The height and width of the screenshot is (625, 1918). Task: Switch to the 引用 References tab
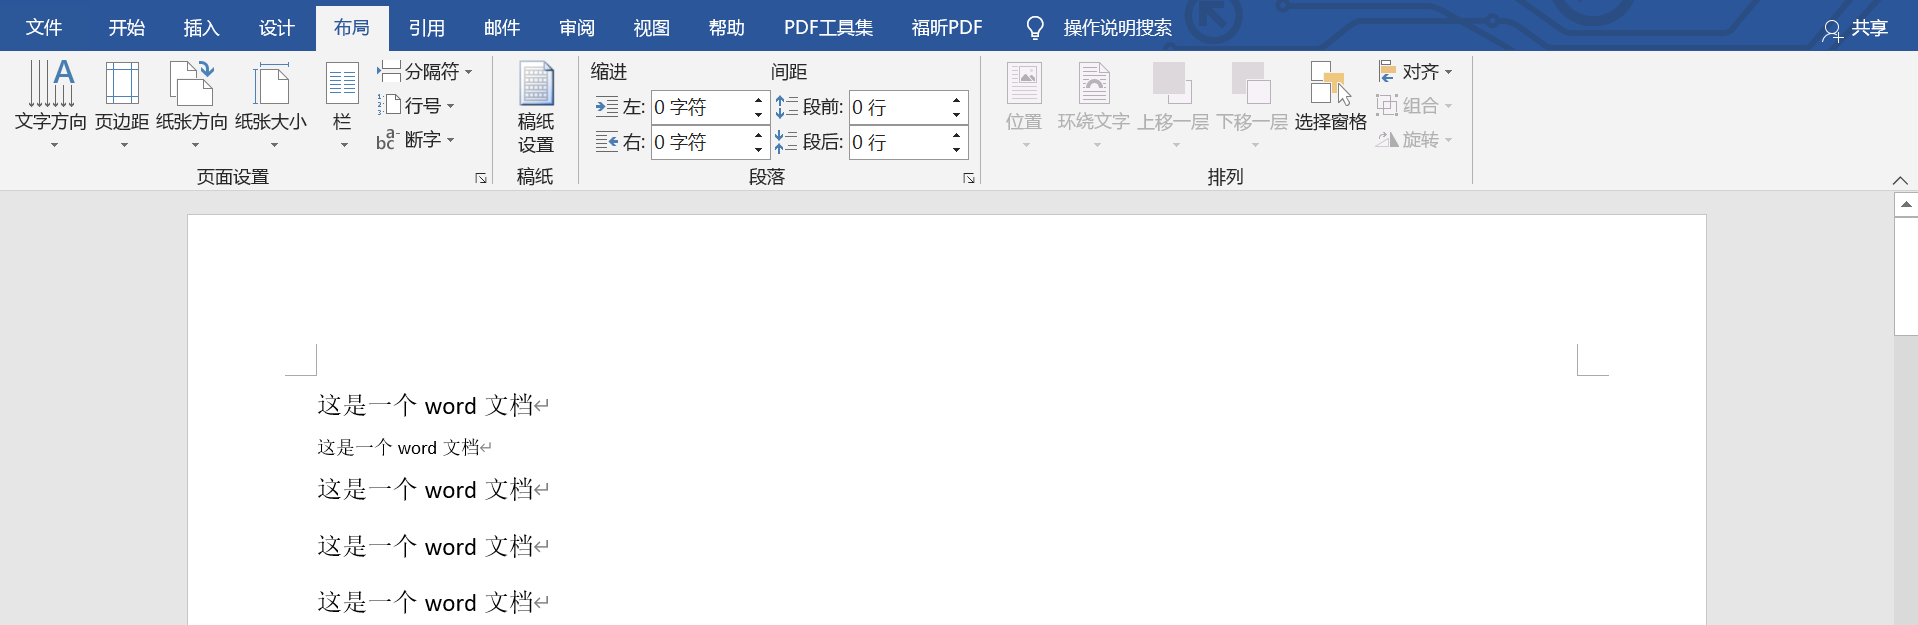pos(427,28)
